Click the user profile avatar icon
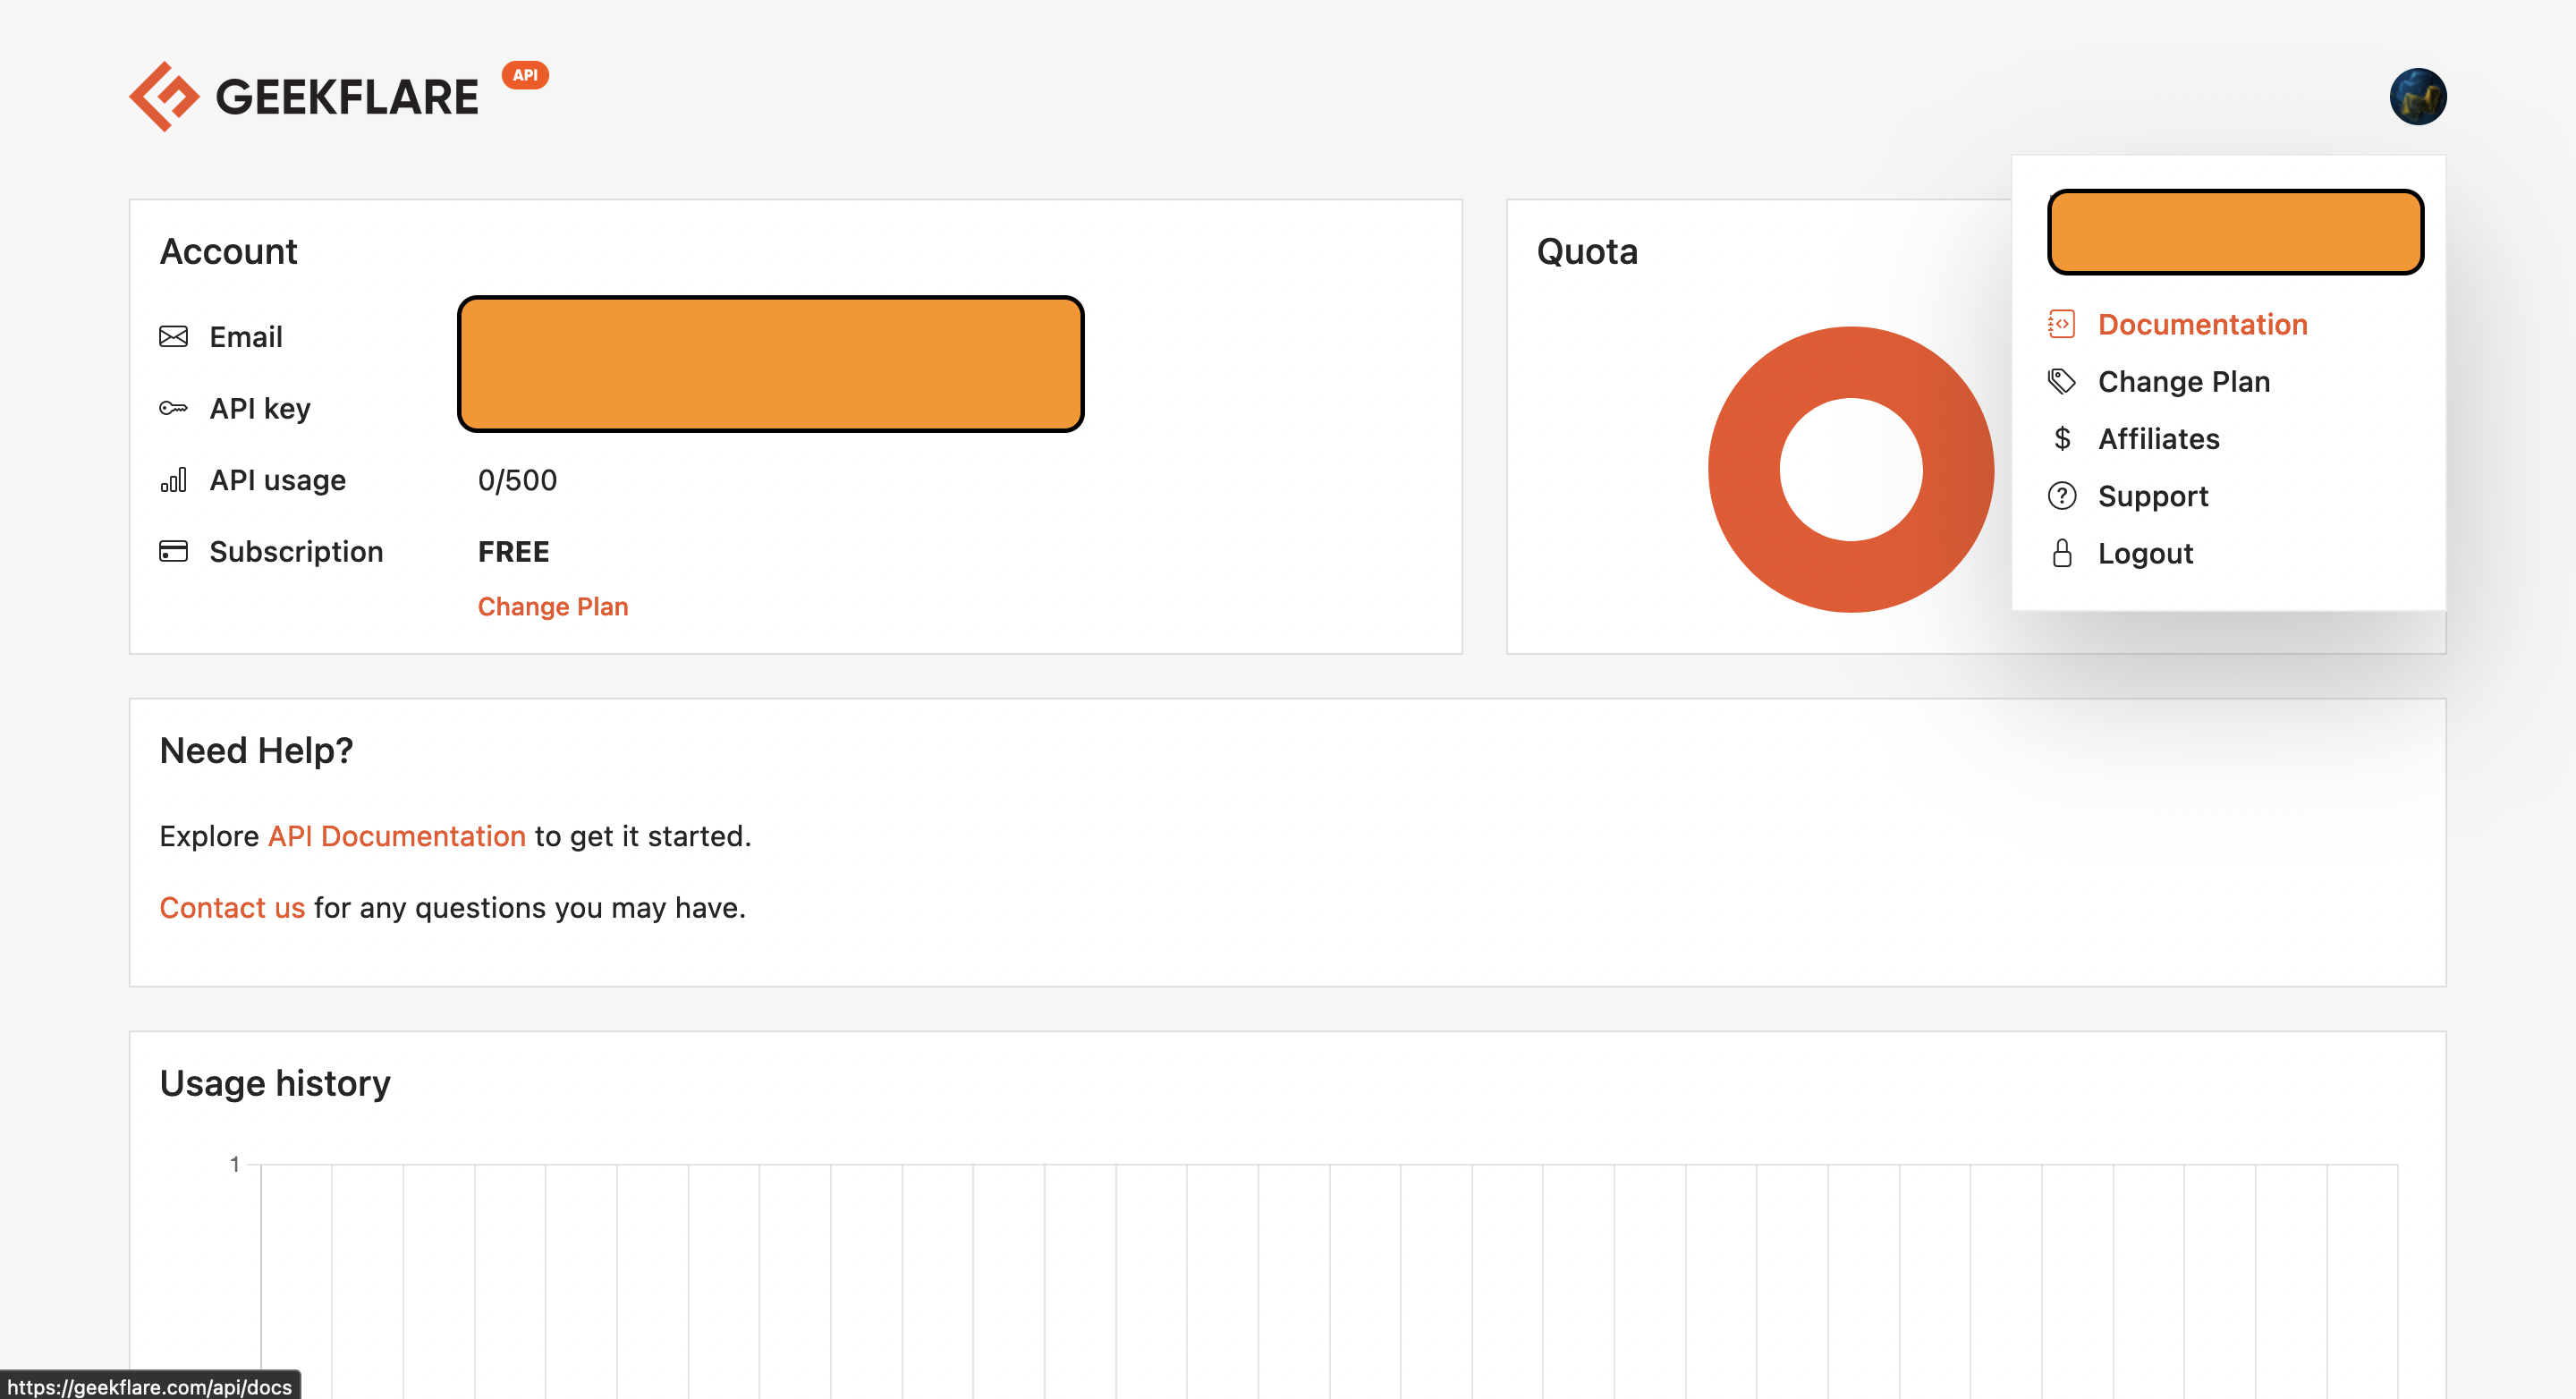Image resolution: width=2576 pixels, height=1399 pixels. 2418,97
